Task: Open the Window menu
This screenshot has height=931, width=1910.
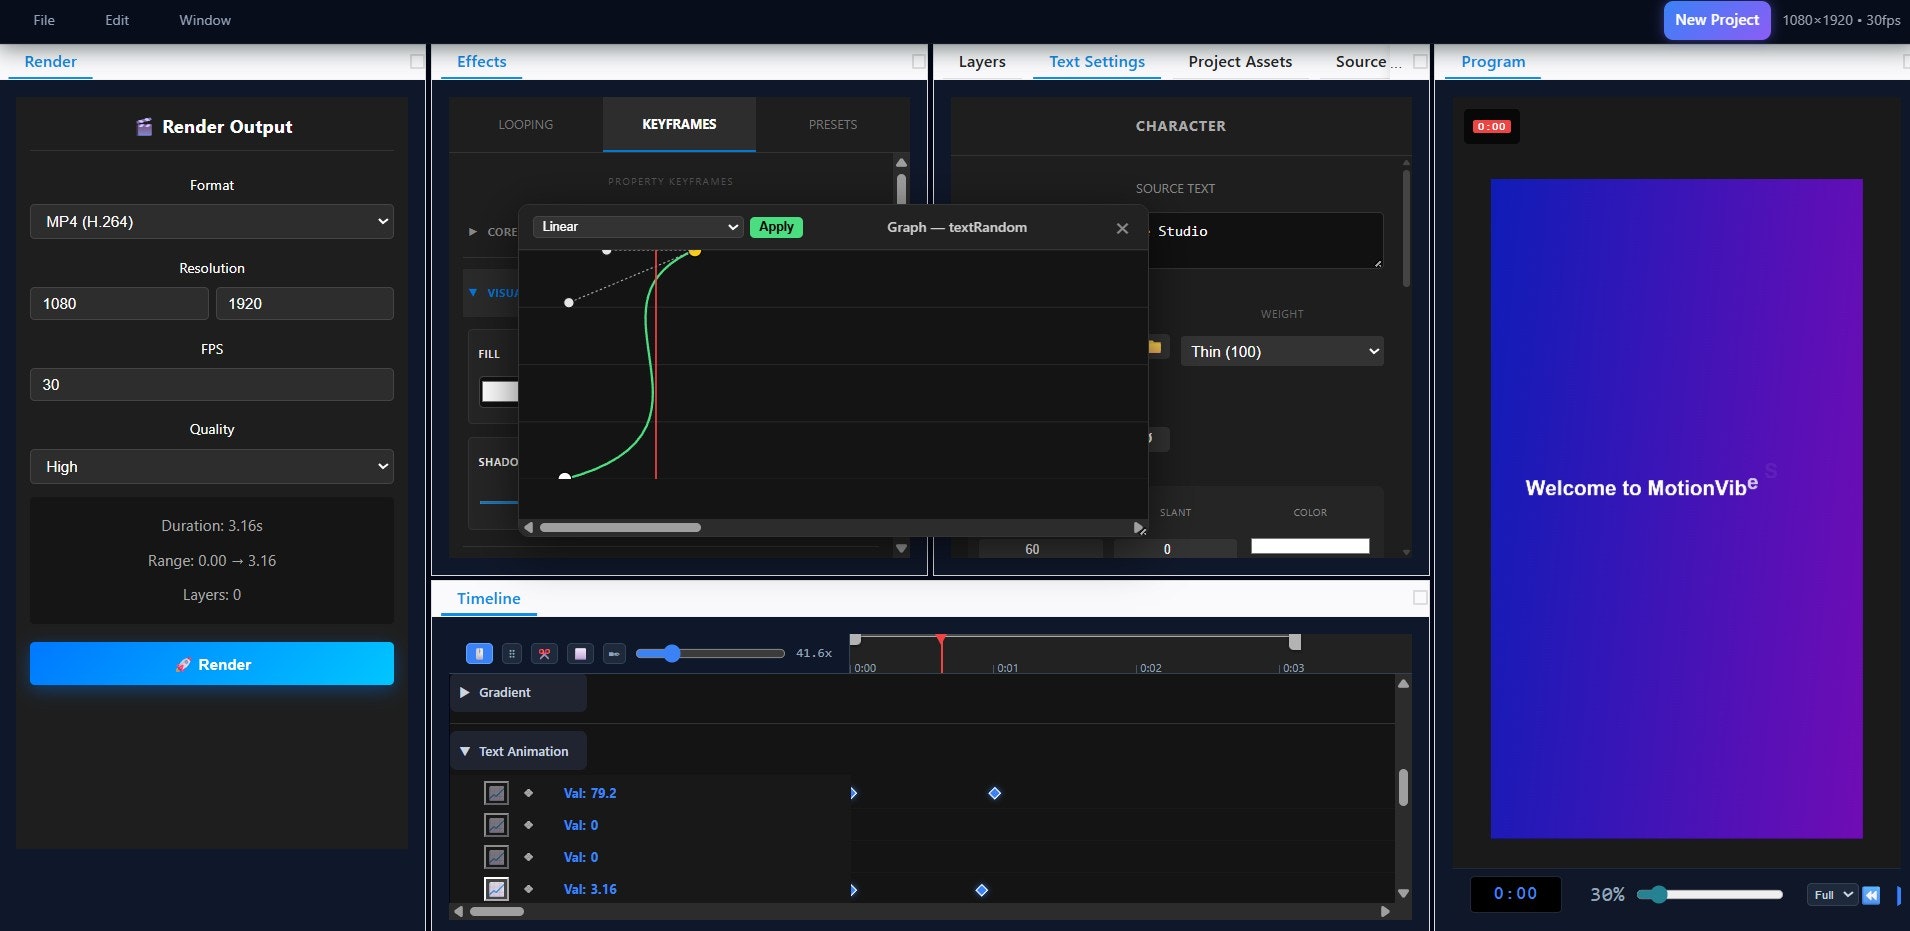Action: (205, 20)
